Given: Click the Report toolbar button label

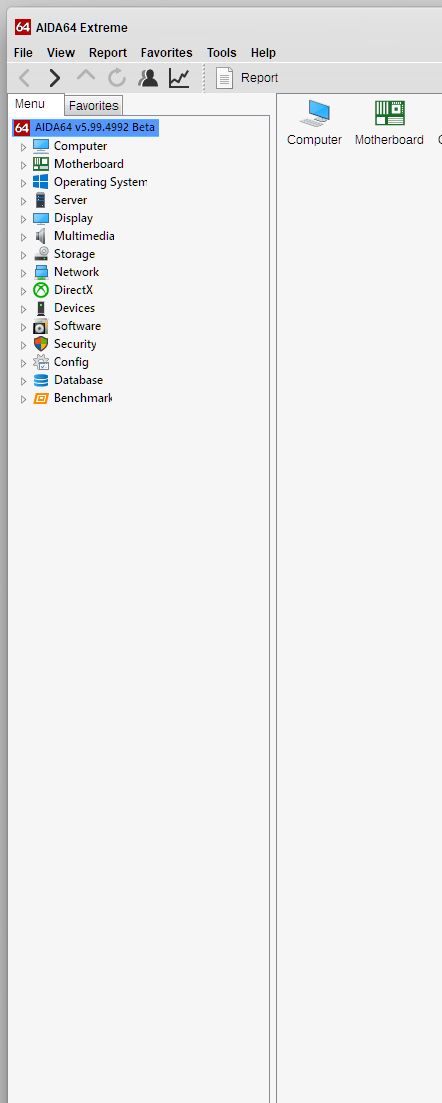Looking at the screenshot, I should (x=260, y=78).
